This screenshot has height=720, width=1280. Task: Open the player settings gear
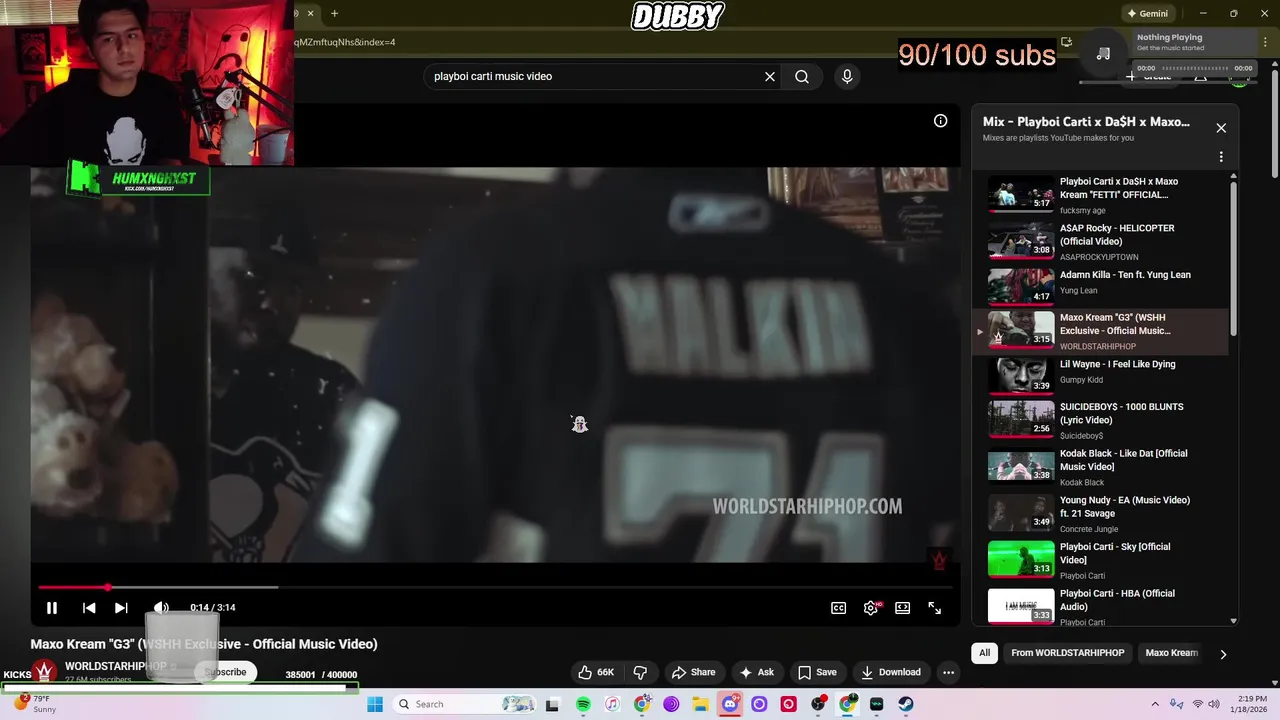871,608
